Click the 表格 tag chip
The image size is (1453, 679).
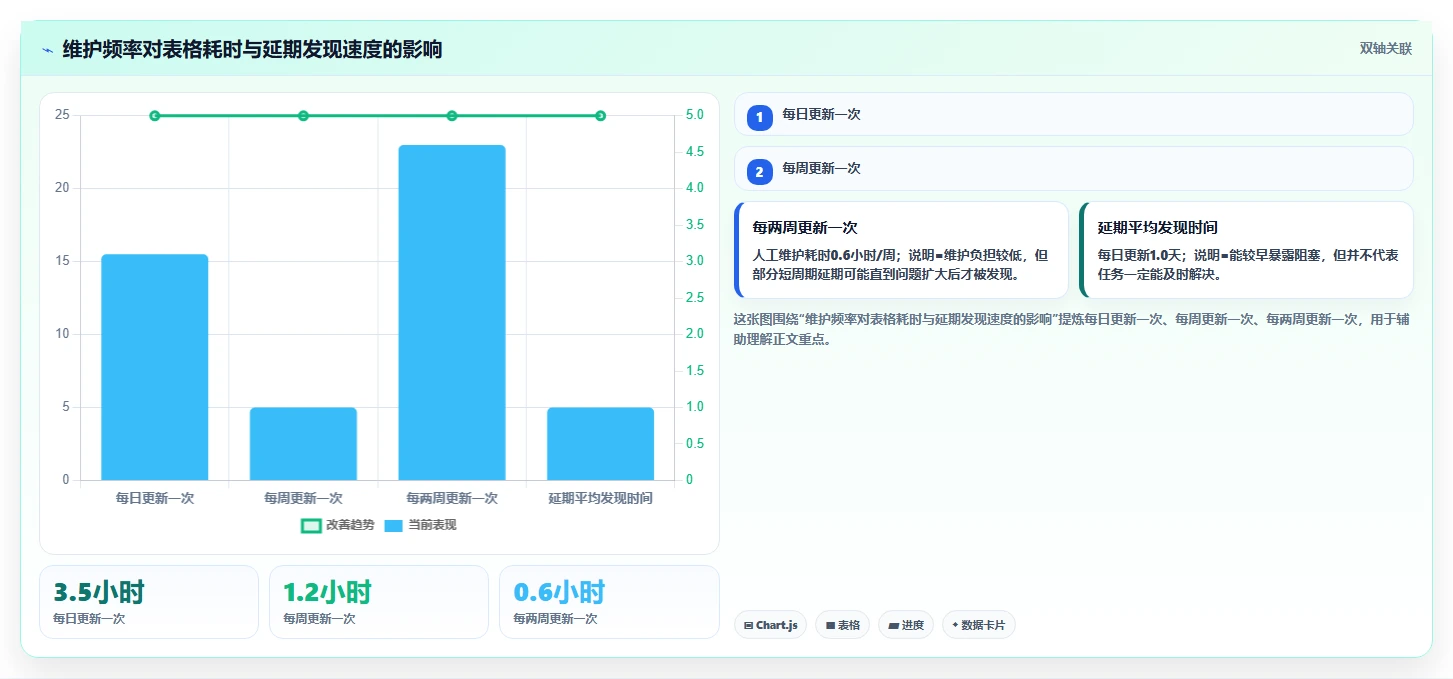click(843, 625)
